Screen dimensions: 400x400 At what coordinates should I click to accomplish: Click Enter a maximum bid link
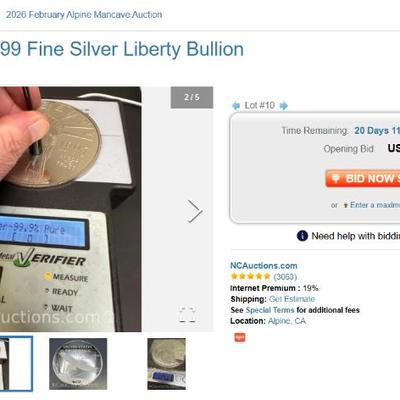point(375,205)
